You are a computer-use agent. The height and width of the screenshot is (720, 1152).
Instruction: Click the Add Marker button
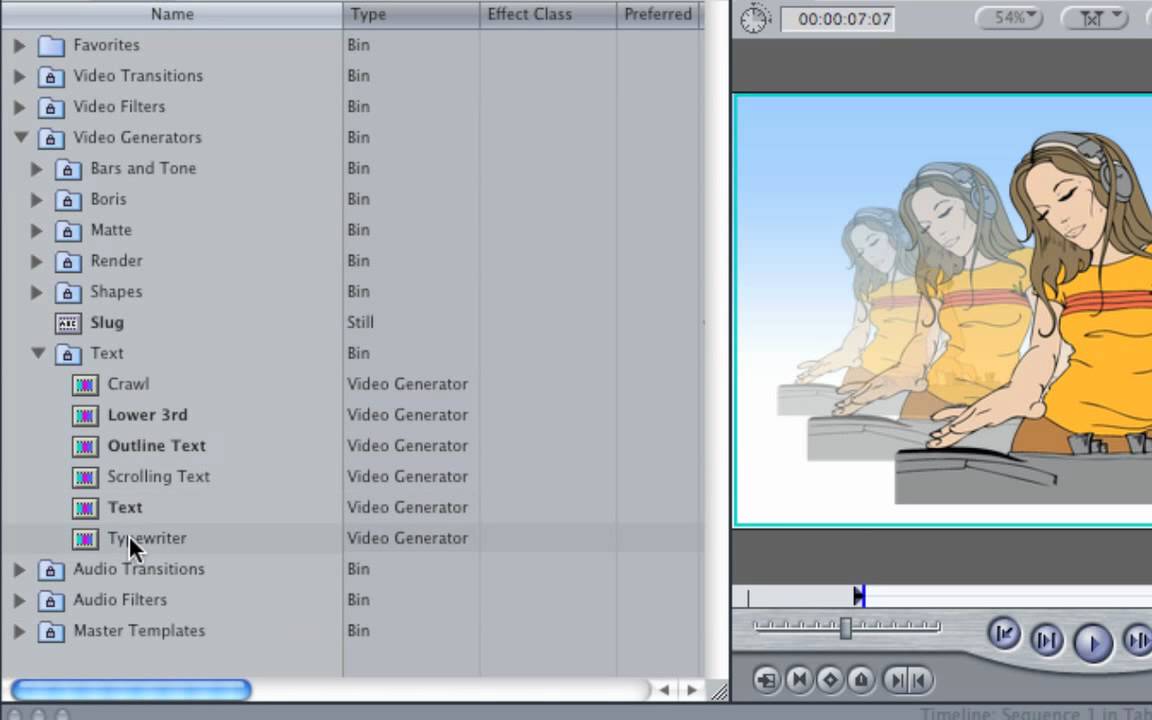pos(861,680)
